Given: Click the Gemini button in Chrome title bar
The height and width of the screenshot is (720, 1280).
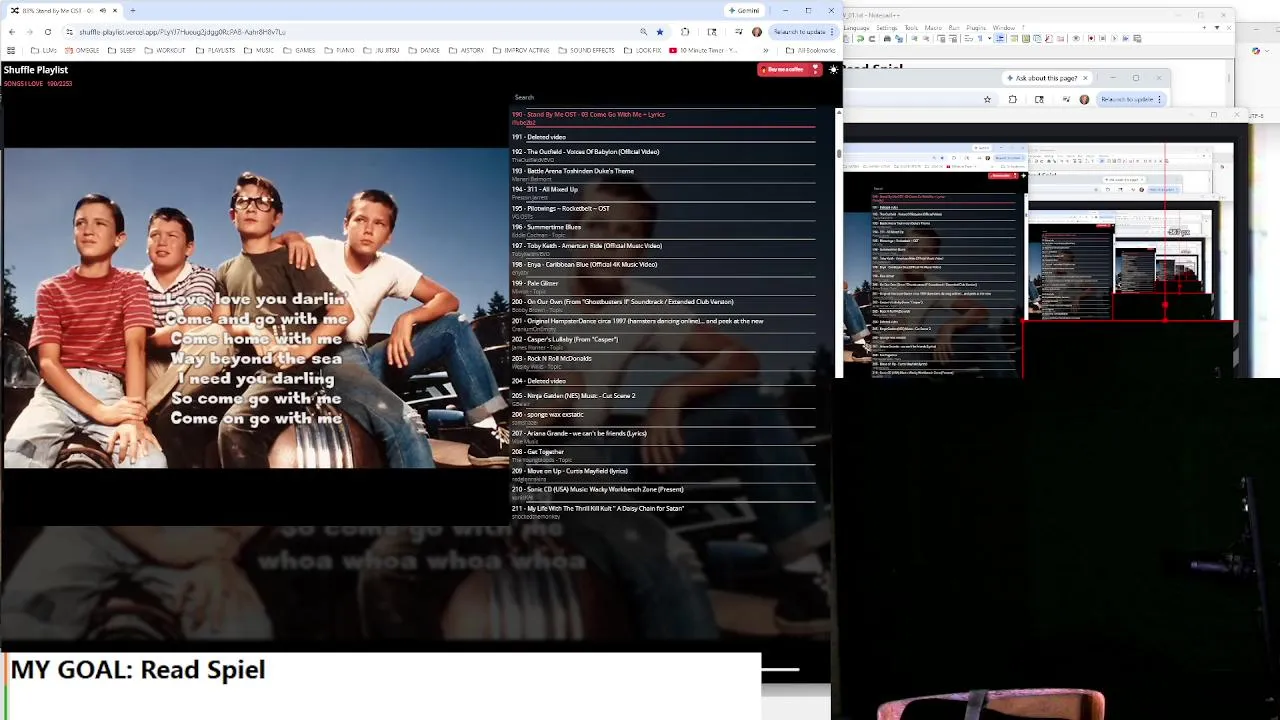Looking at the screenshot, I should [744, 11].
